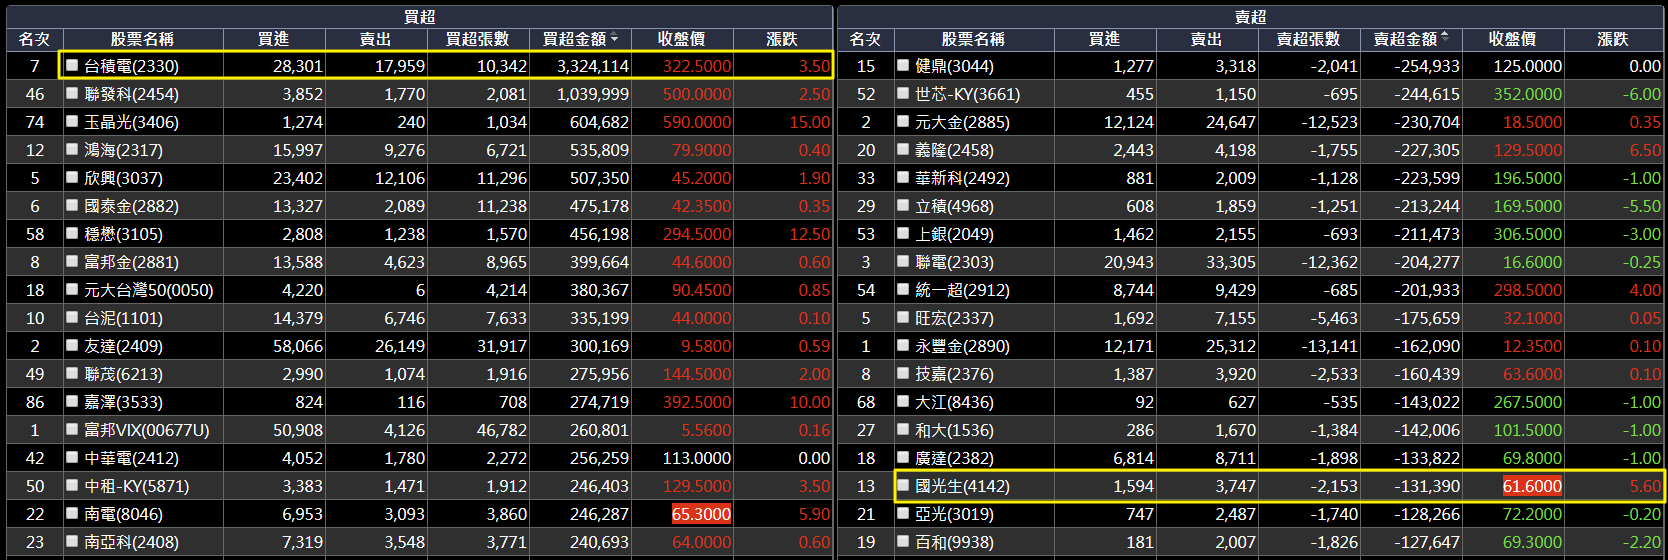Open stock 穩懋(3105)
Image resolution: width=1668 pixels, height=560 pixels.
(x=123, y=234)
